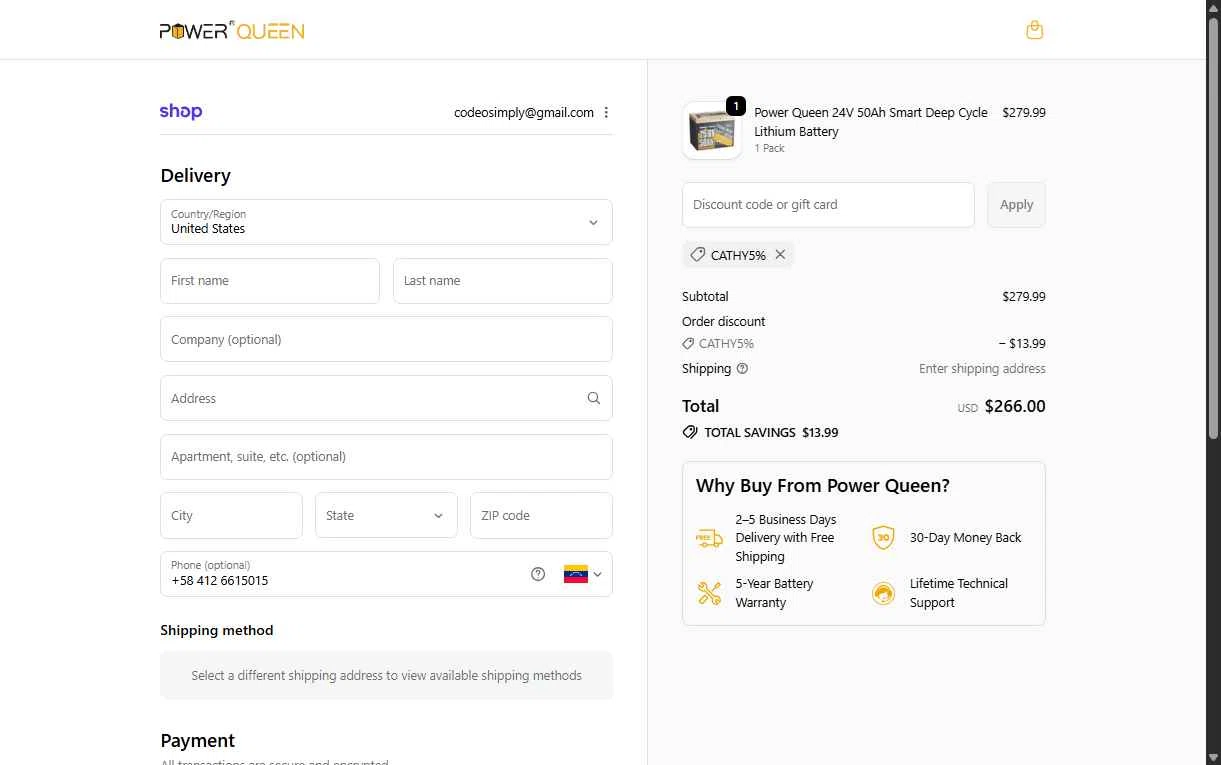Click the TOTAL SAVINGS $13.99 text
The width and height of the screenshot is (1221, 765).
coord(771,433)
